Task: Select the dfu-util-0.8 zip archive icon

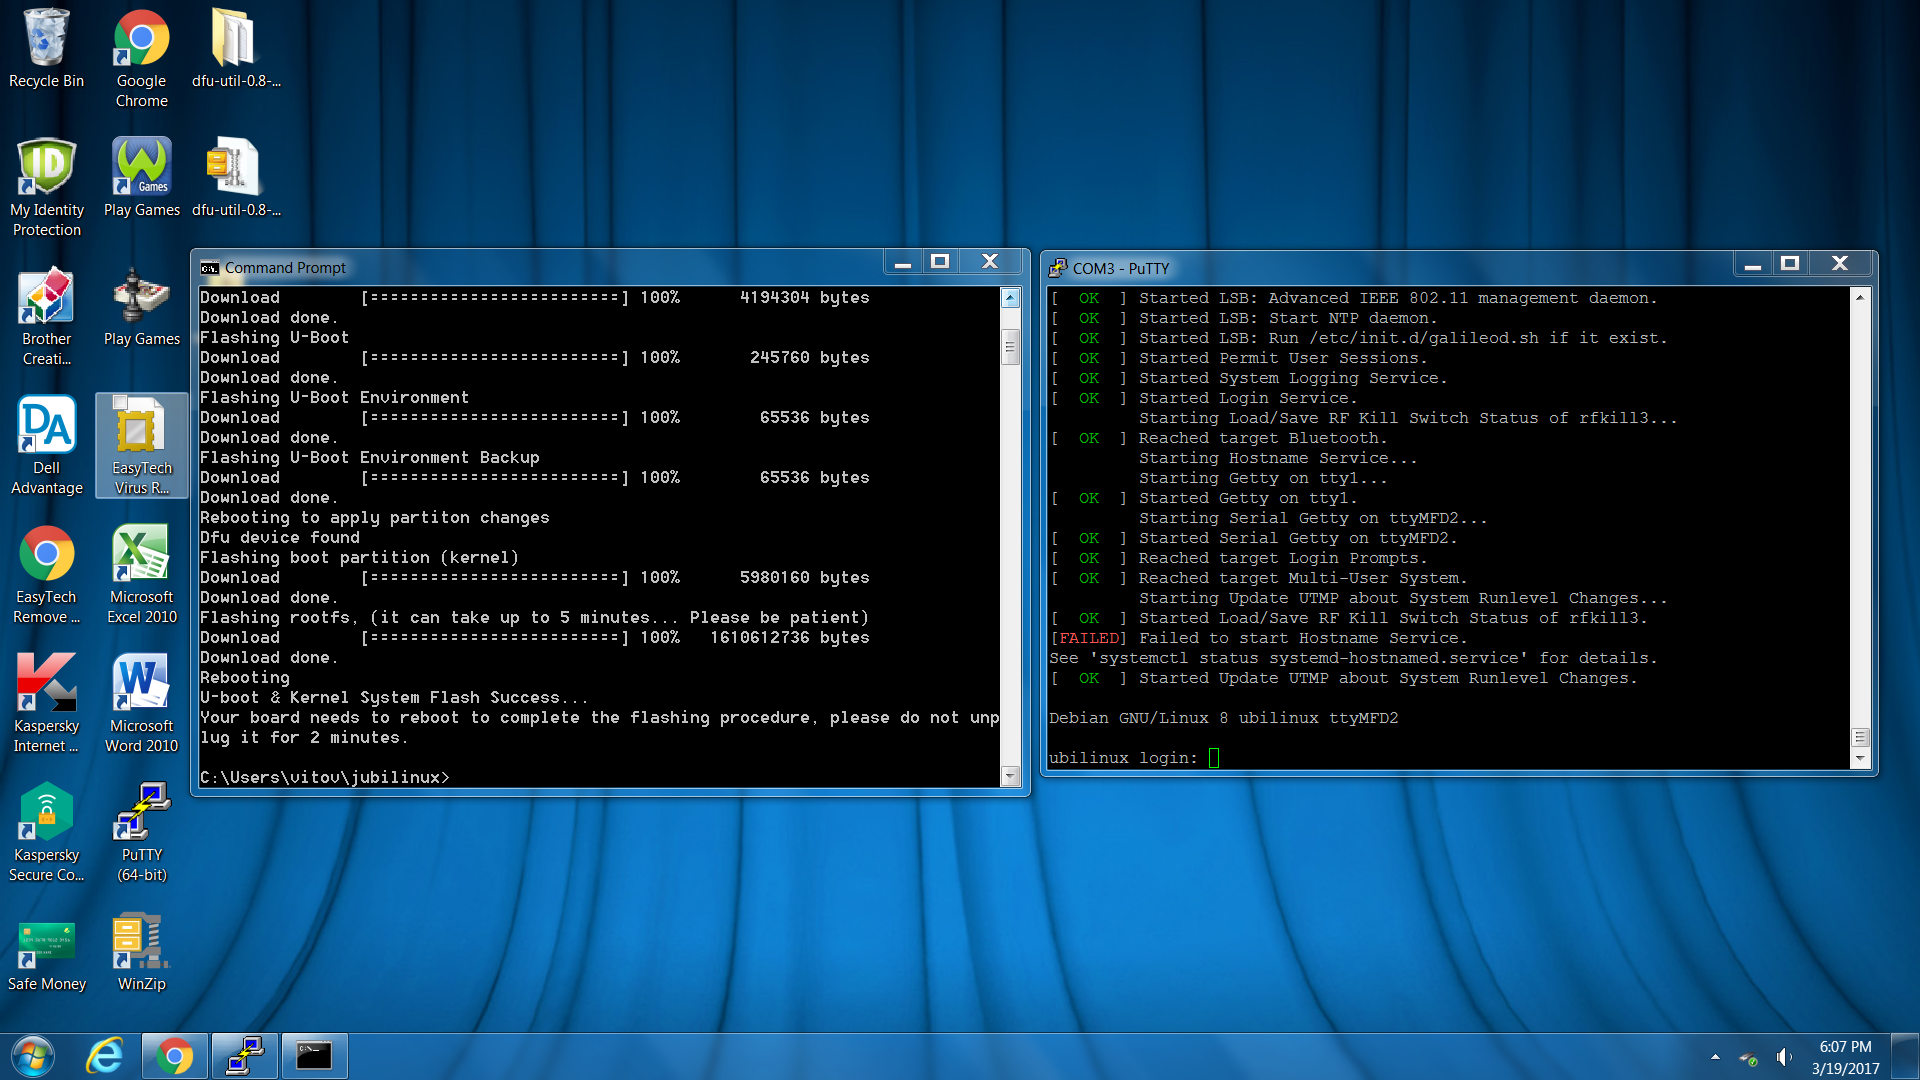Action: [x=236, y=178]
